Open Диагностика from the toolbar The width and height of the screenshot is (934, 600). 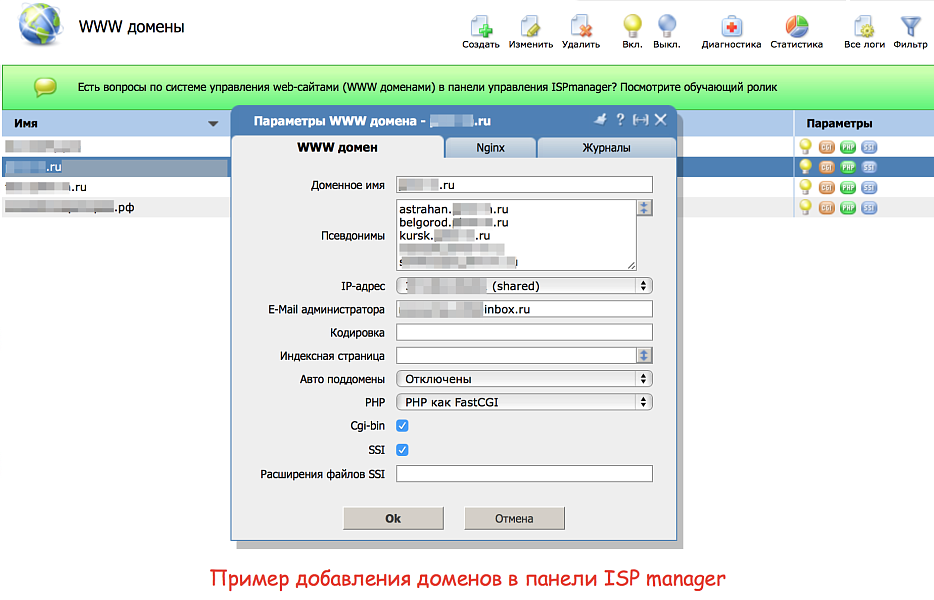(x=730, y=27)
